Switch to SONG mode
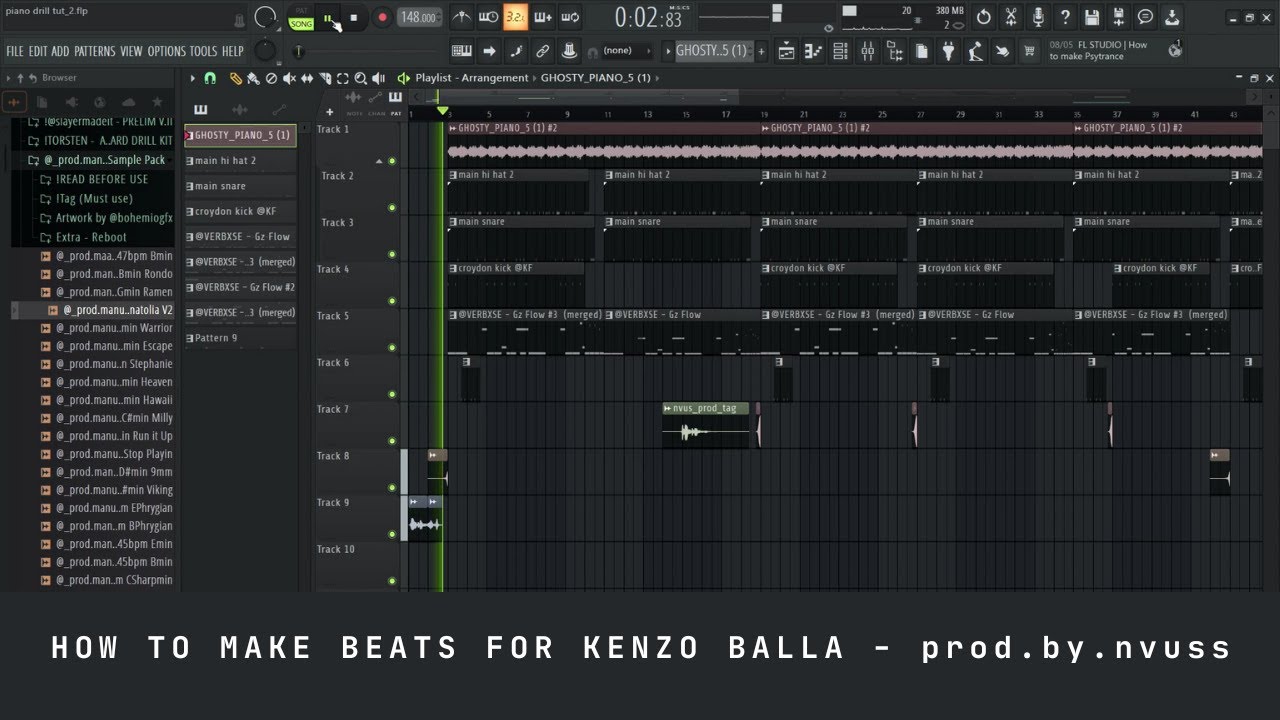 (x=301, y=23)
